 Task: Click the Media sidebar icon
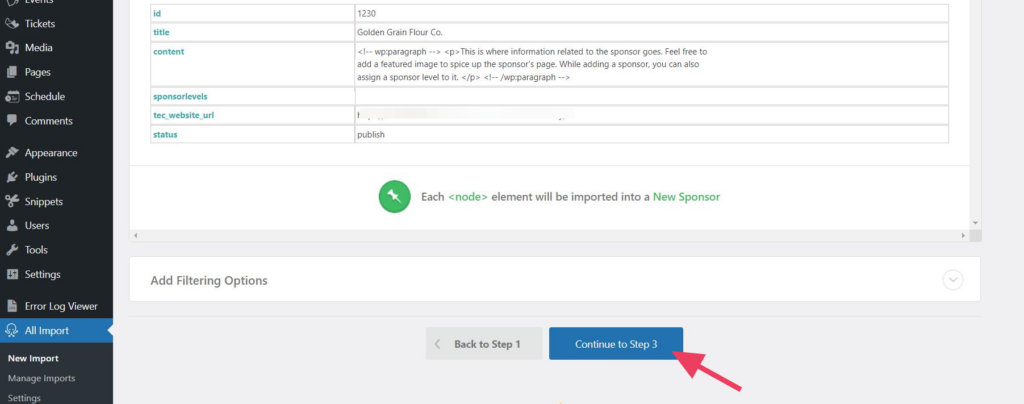click(12, 48)
